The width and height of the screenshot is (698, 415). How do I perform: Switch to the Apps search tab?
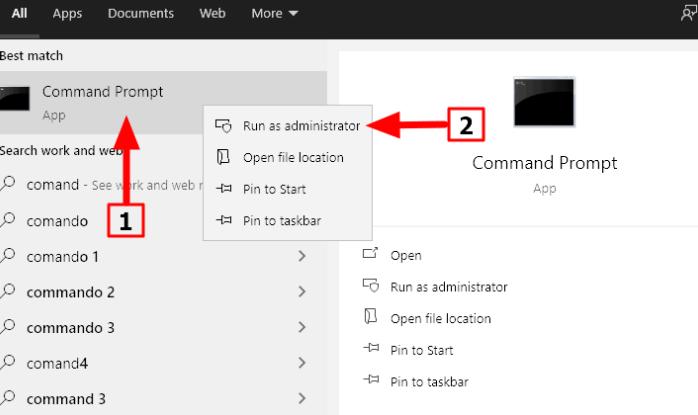(x=67, y=14)
